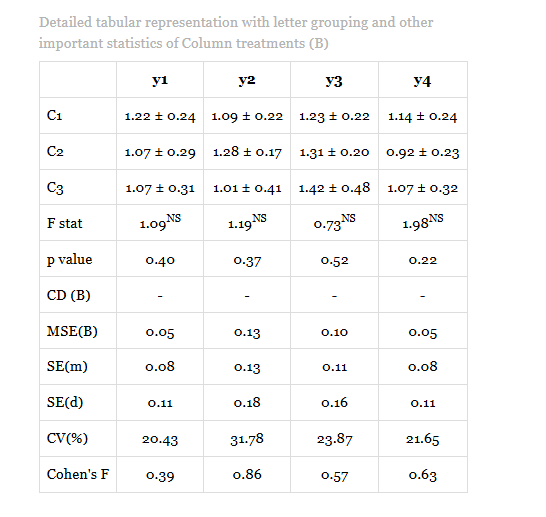Click the SE(d) row label
This screenshot has height=517, width=546.
click(65, 402)
